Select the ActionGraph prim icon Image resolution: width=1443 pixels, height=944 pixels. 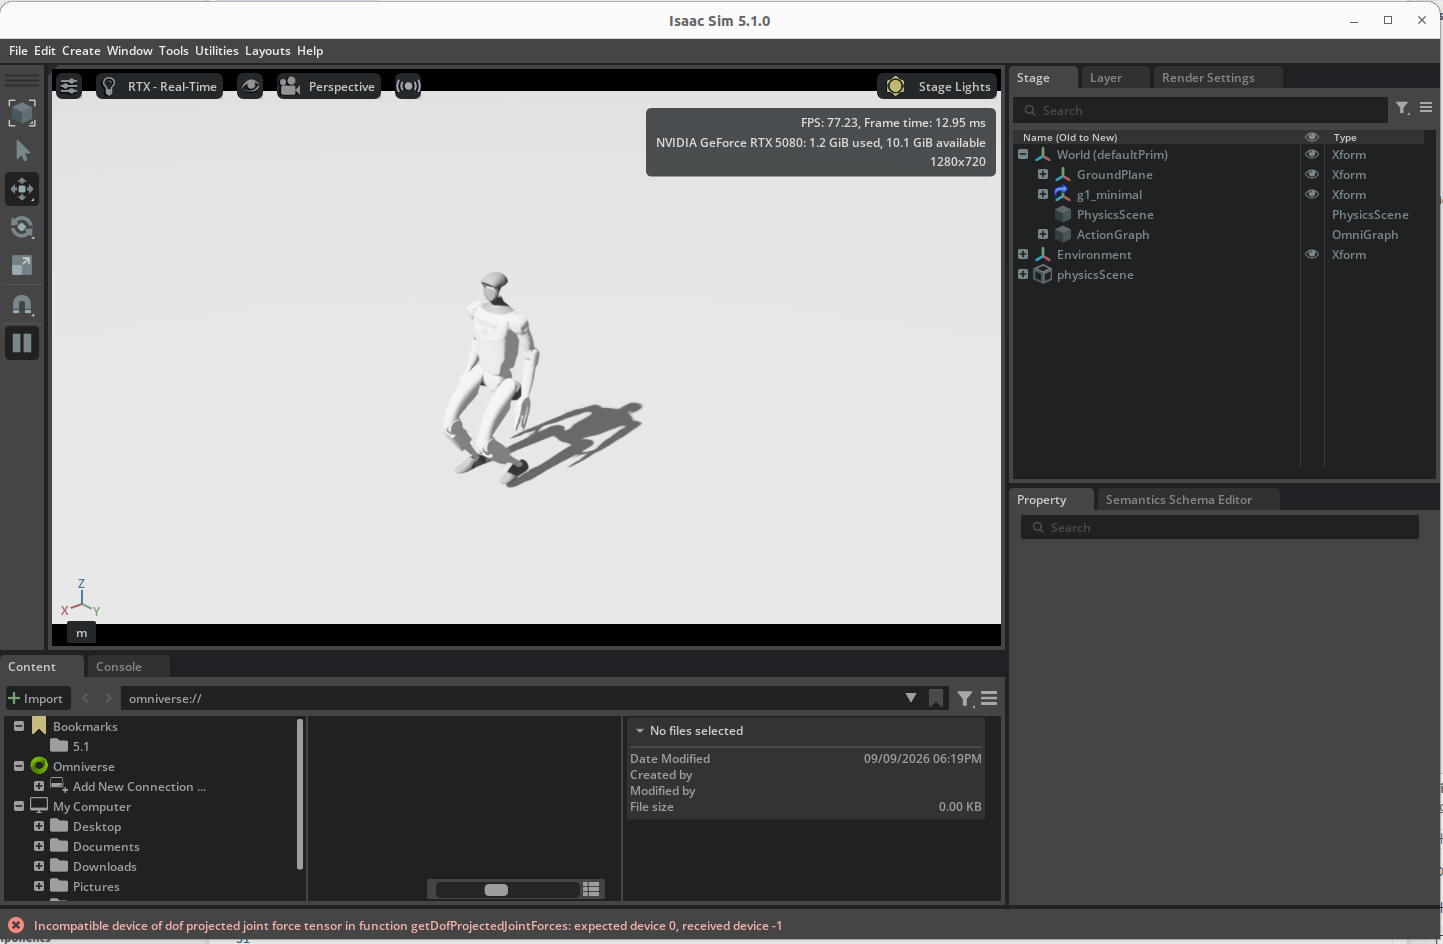click(1063, 234)
